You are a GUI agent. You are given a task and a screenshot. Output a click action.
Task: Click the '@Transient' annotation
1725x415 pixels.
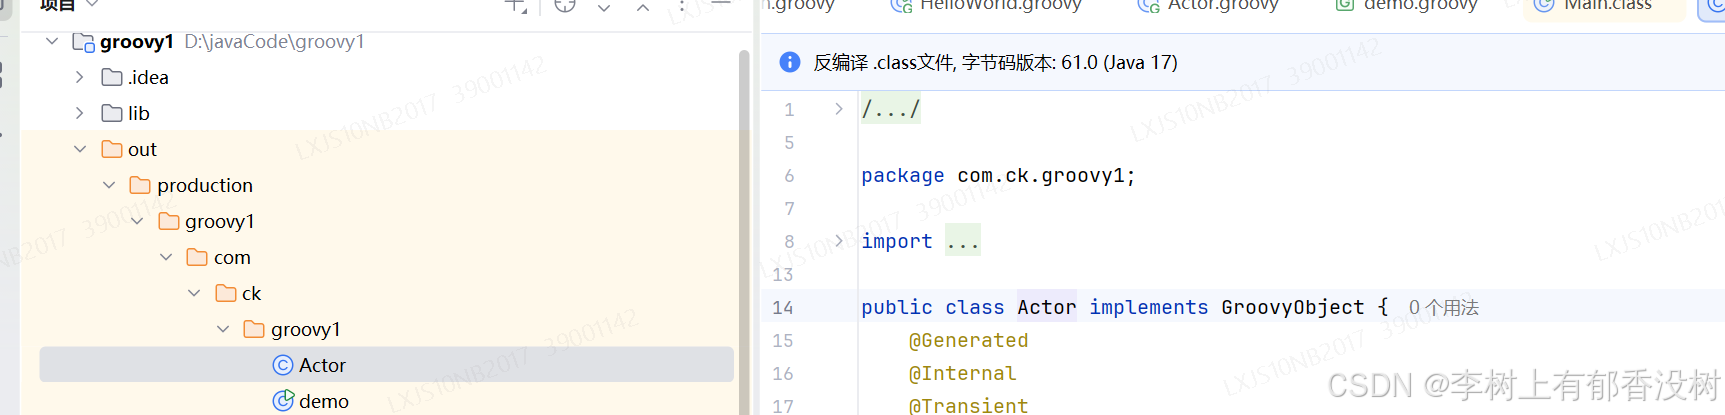pyautogui.click(x=968, y=405)
